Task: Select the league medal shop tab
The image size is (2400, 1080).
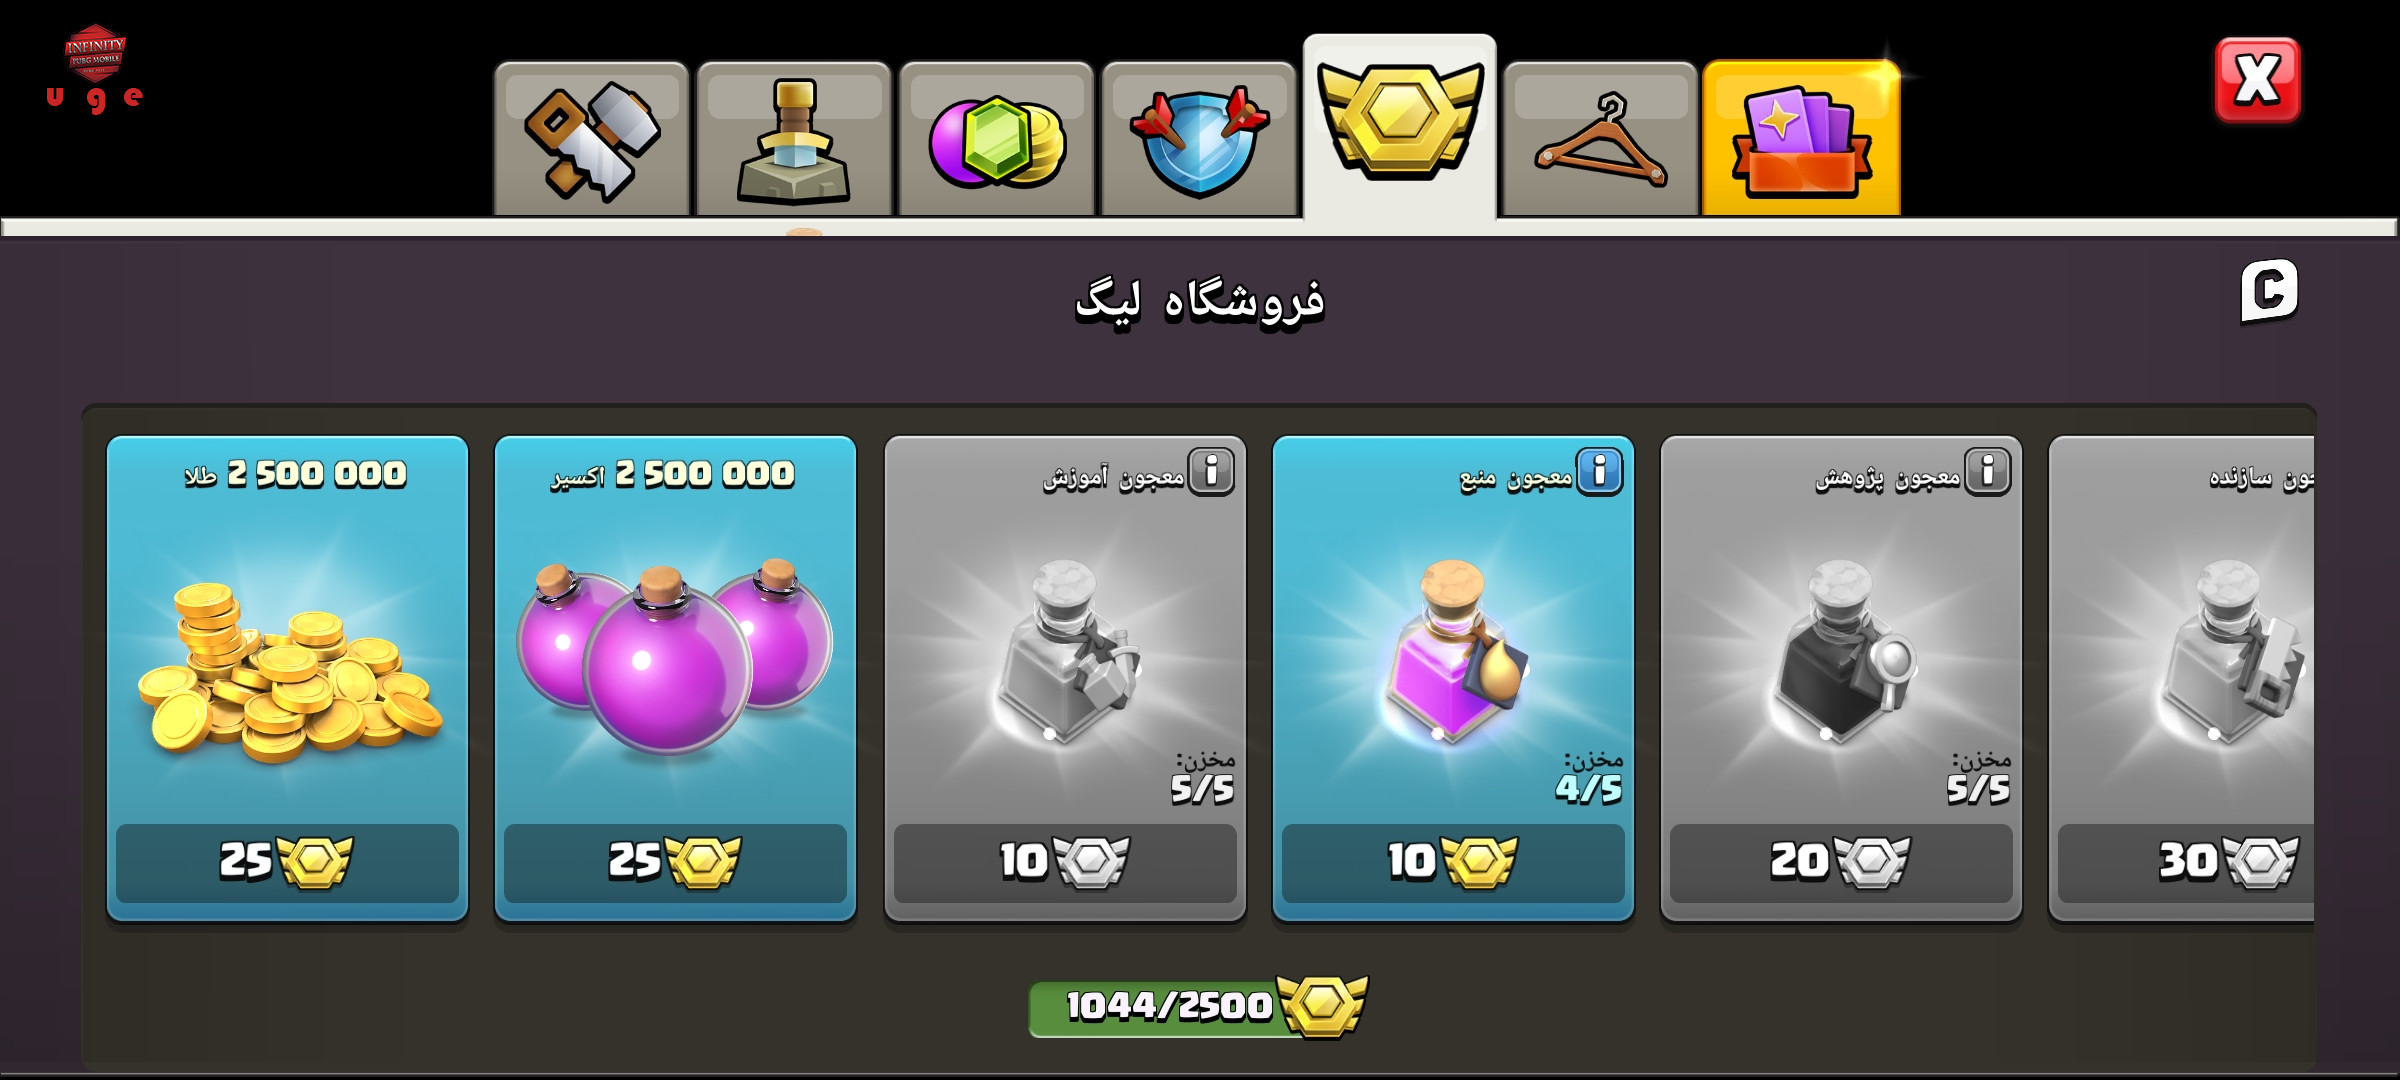Action: (x=1399, y=127)
